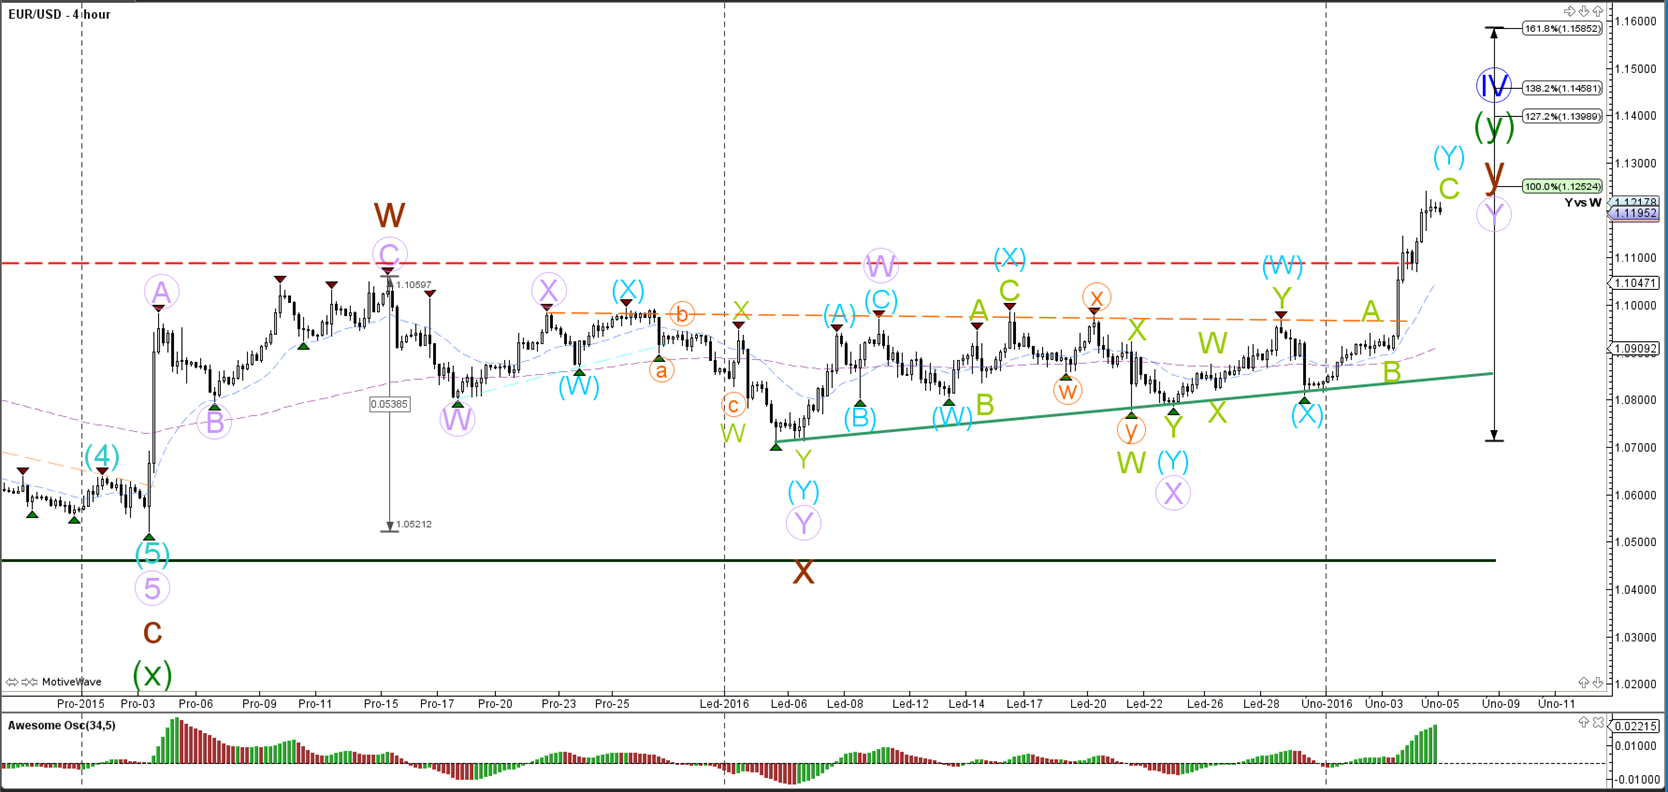Click the Y vs W ratio label
This screenshot has height=792, width=1668.
(1583, 203)
